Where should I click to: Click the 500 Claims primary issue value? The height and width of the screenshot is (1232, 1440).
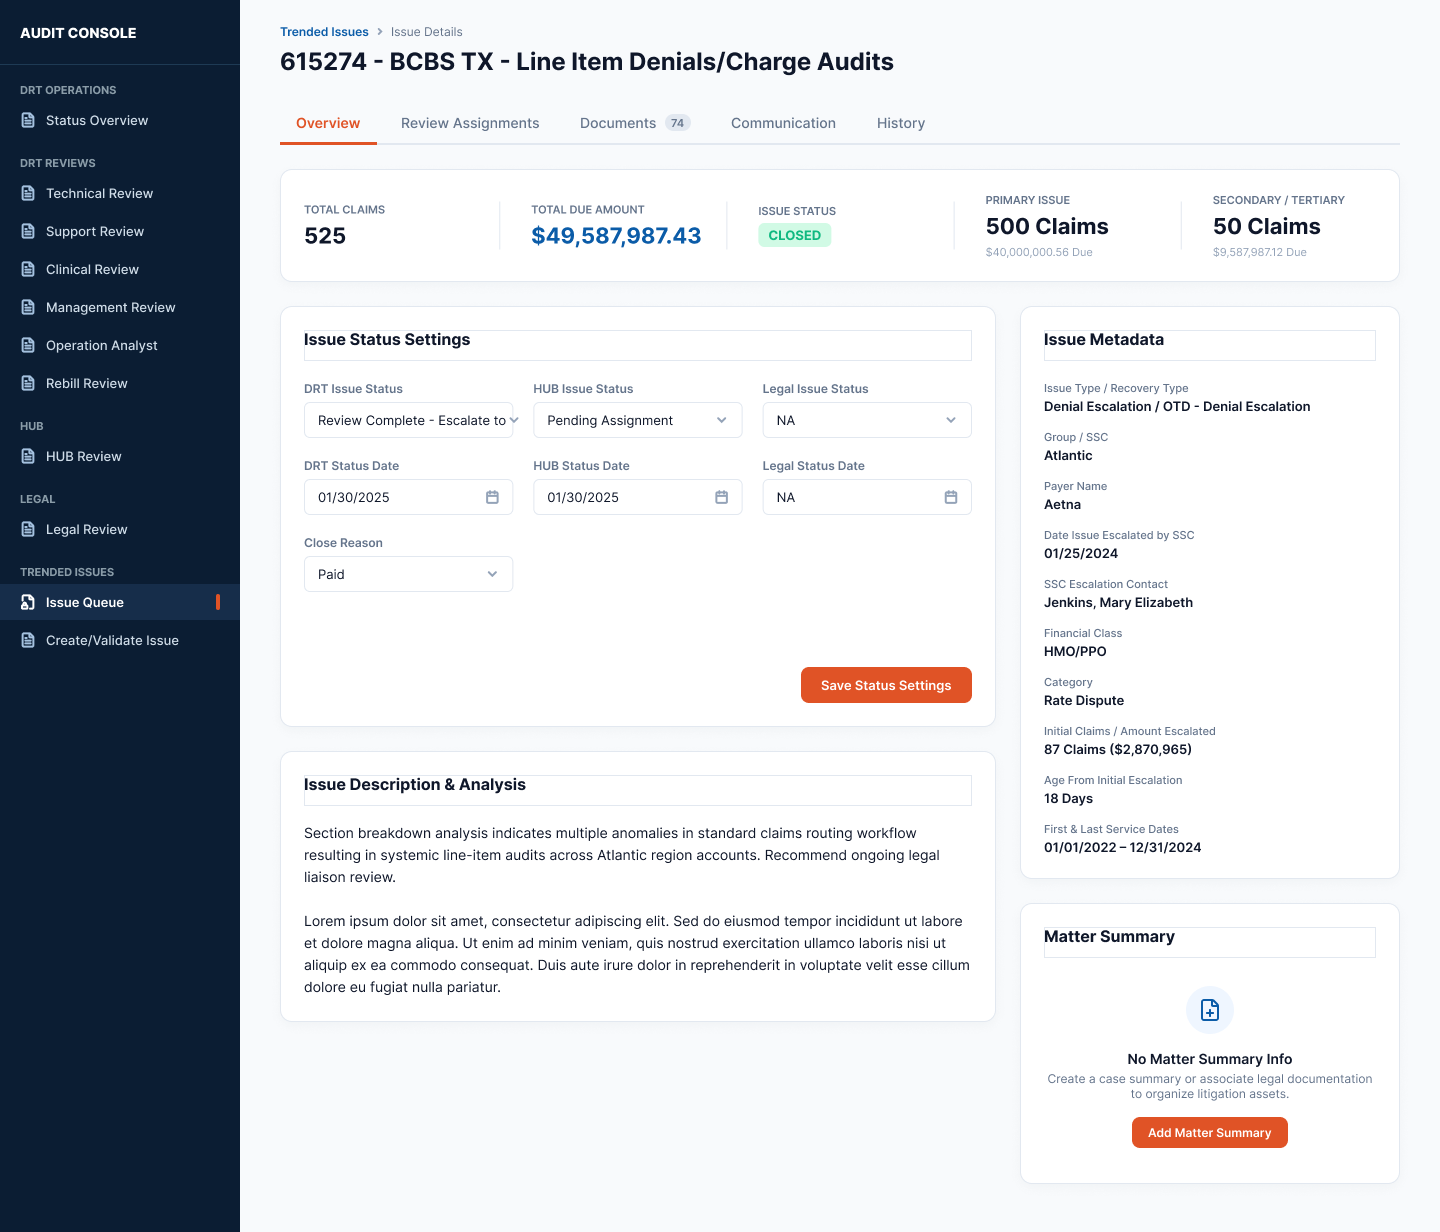coord(1047,226)
